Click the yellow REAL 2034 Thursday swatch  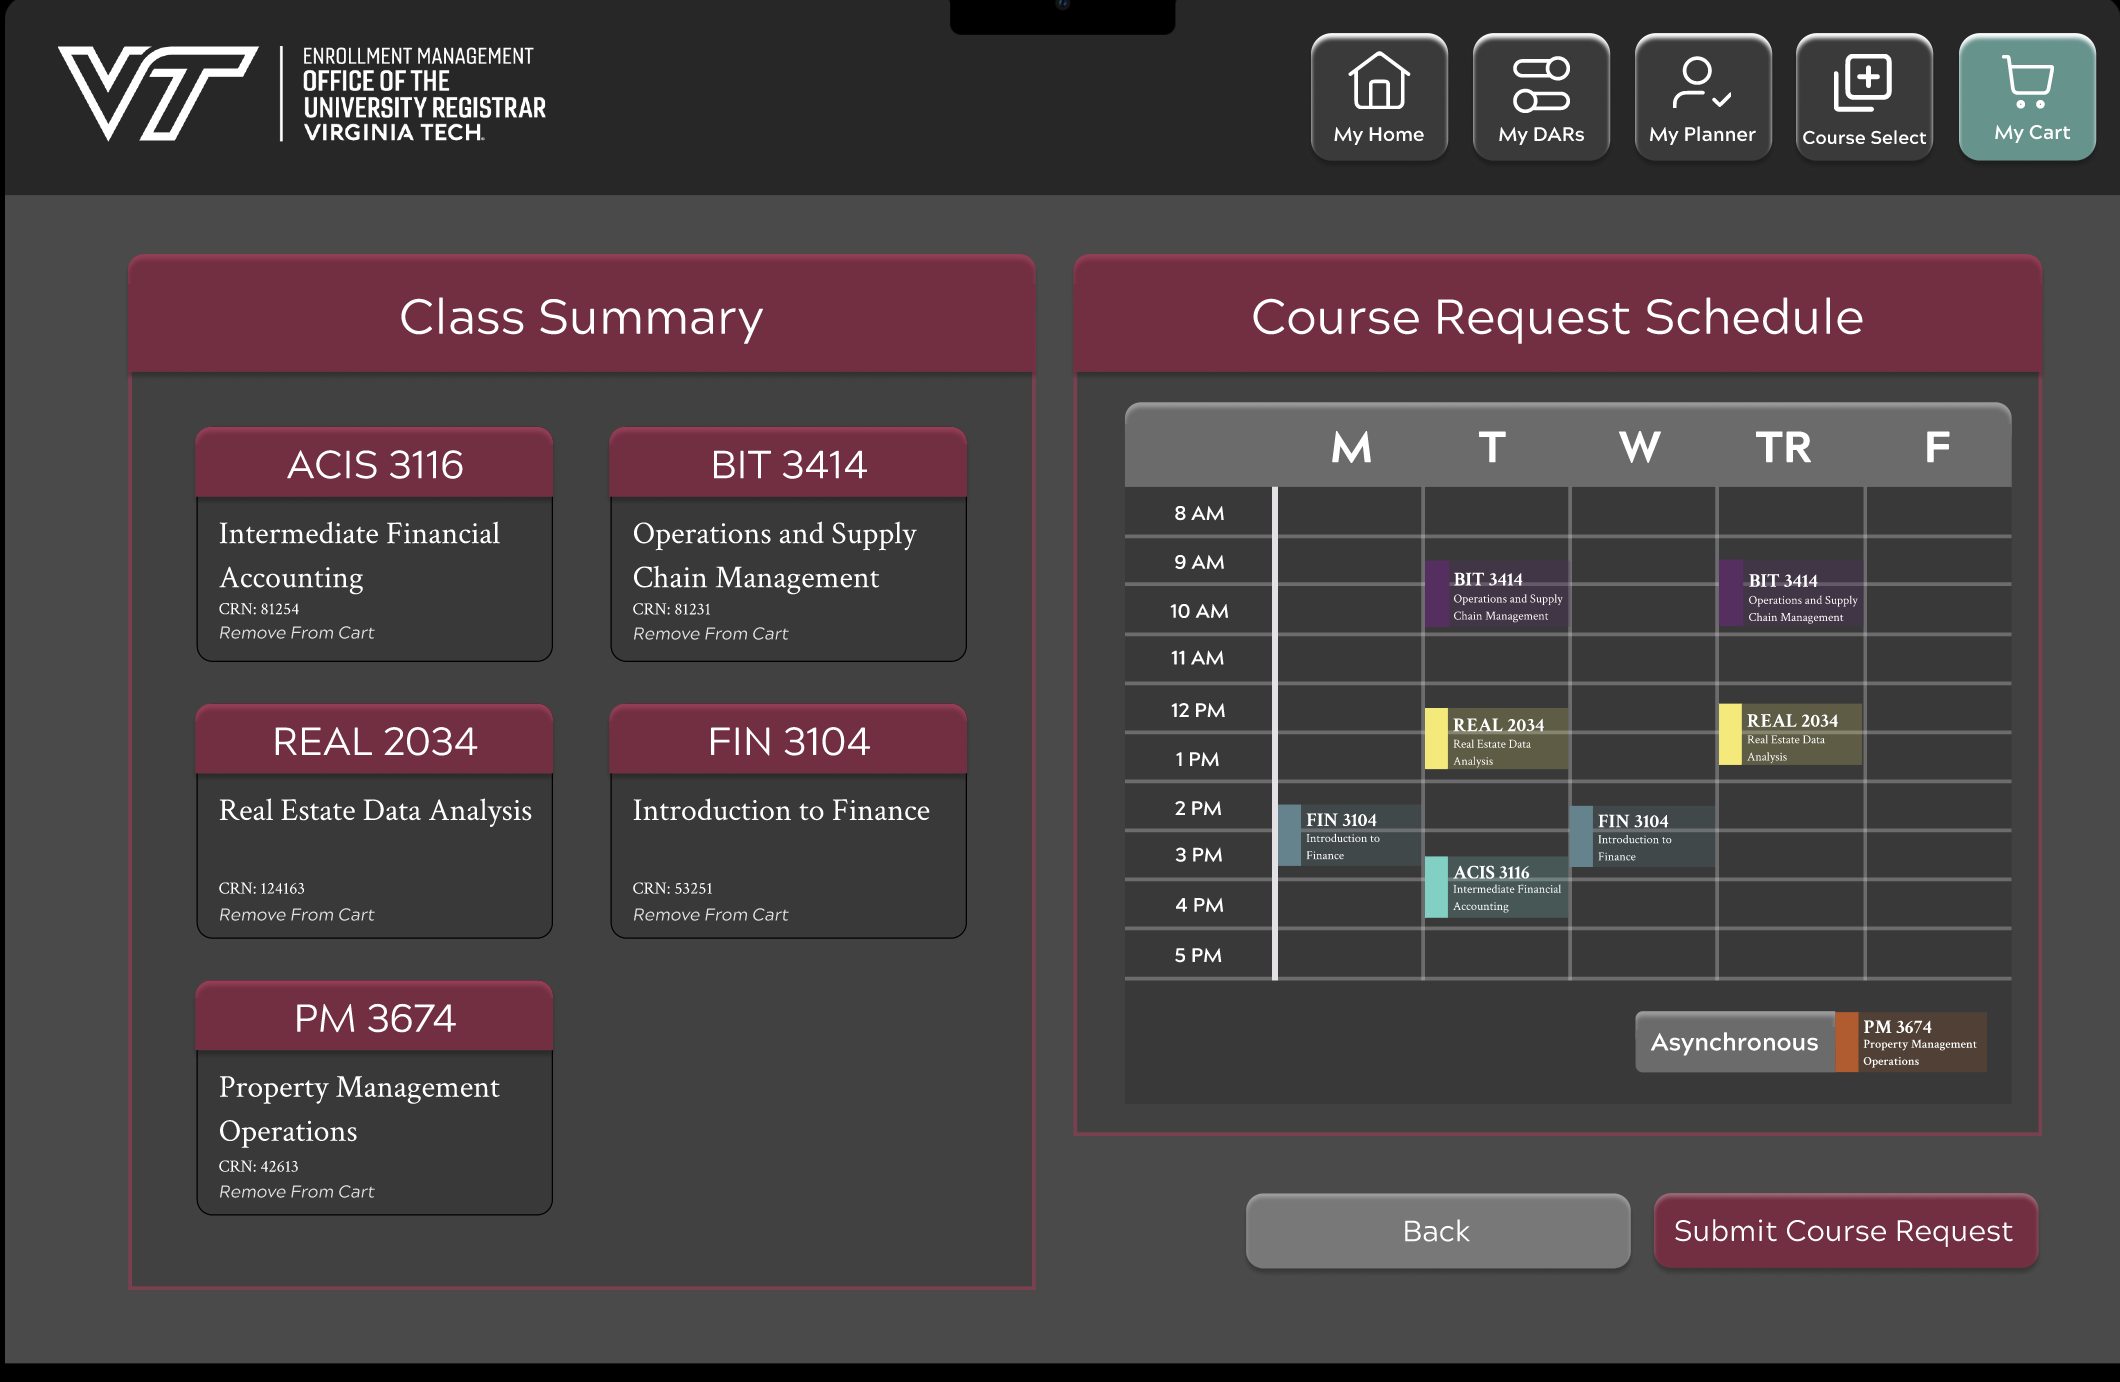pyautogui.click(x=1730, y=735)
